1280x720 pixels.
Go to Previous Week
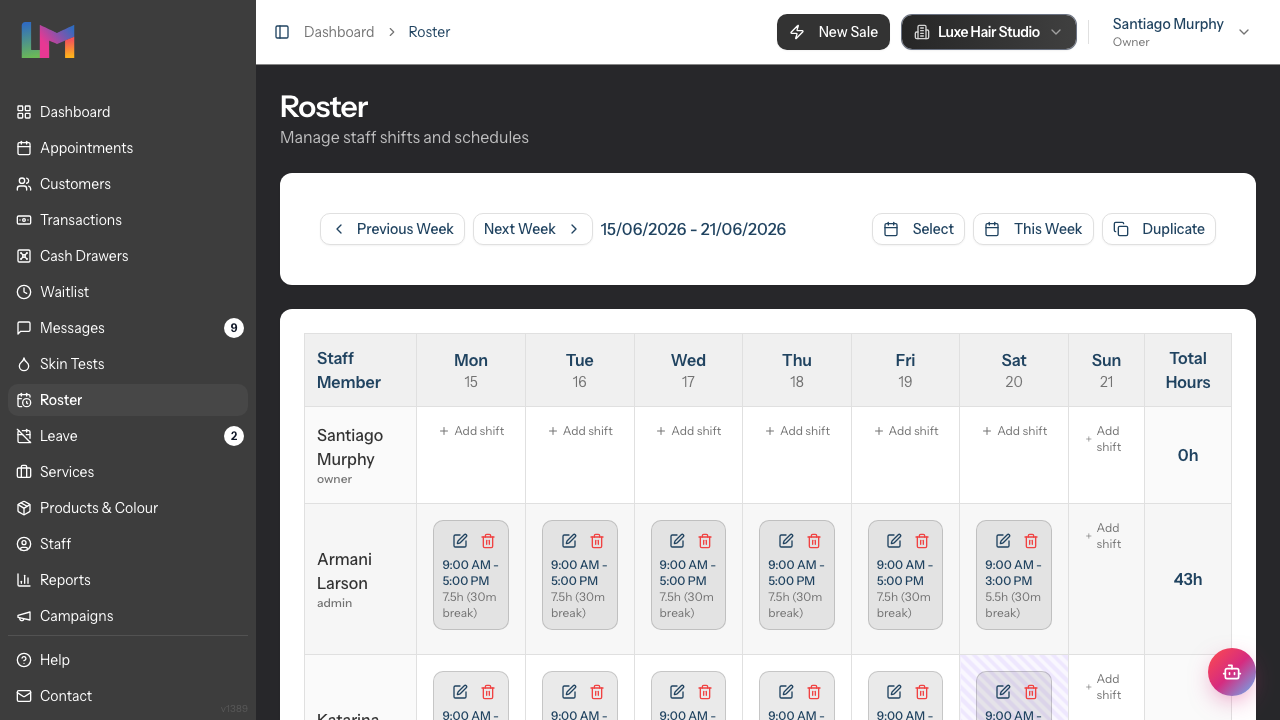392,229
